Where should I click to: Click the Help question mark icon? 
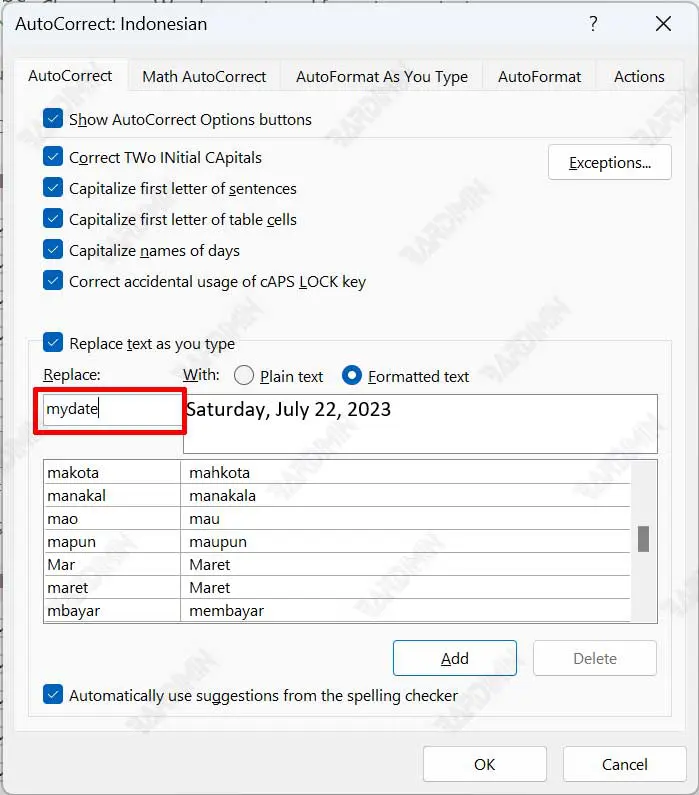point(593,24)
